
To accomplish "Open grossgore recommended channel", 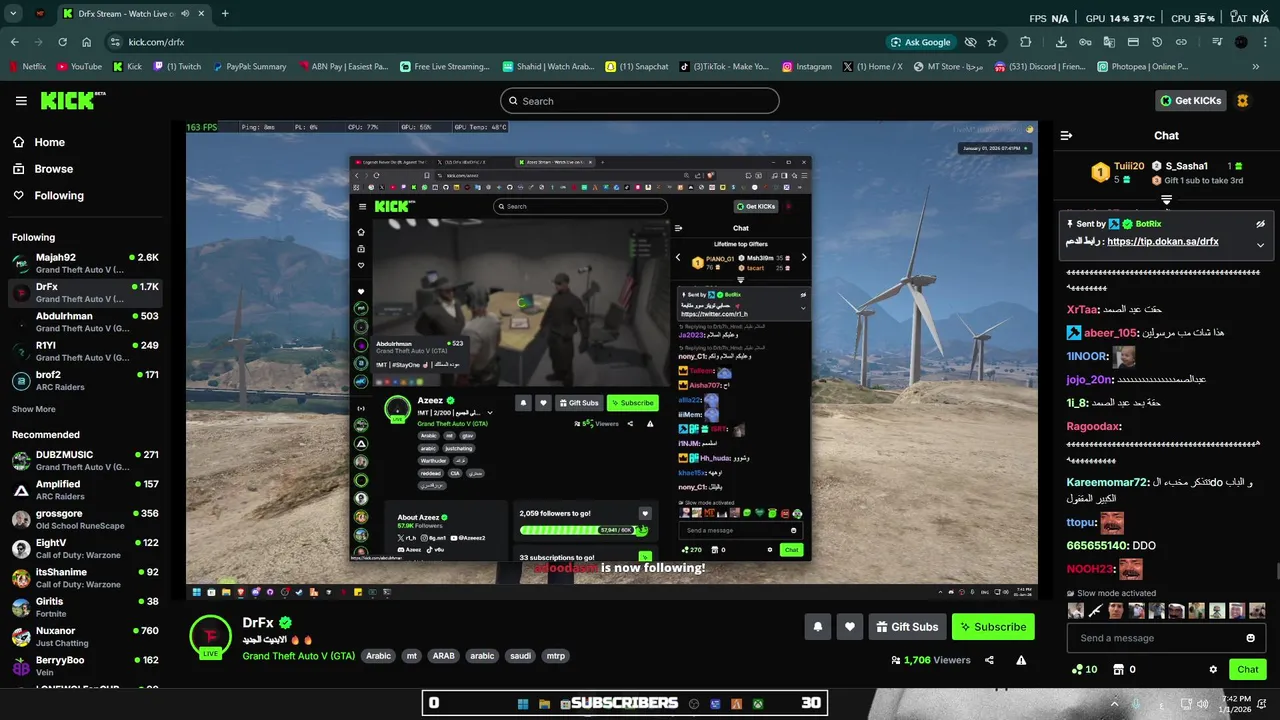I will 84,519.
